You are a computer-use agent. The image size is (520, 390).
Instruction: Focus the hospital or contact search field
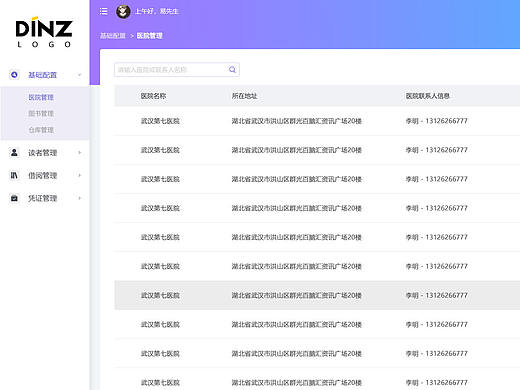(x=177, y=69)
